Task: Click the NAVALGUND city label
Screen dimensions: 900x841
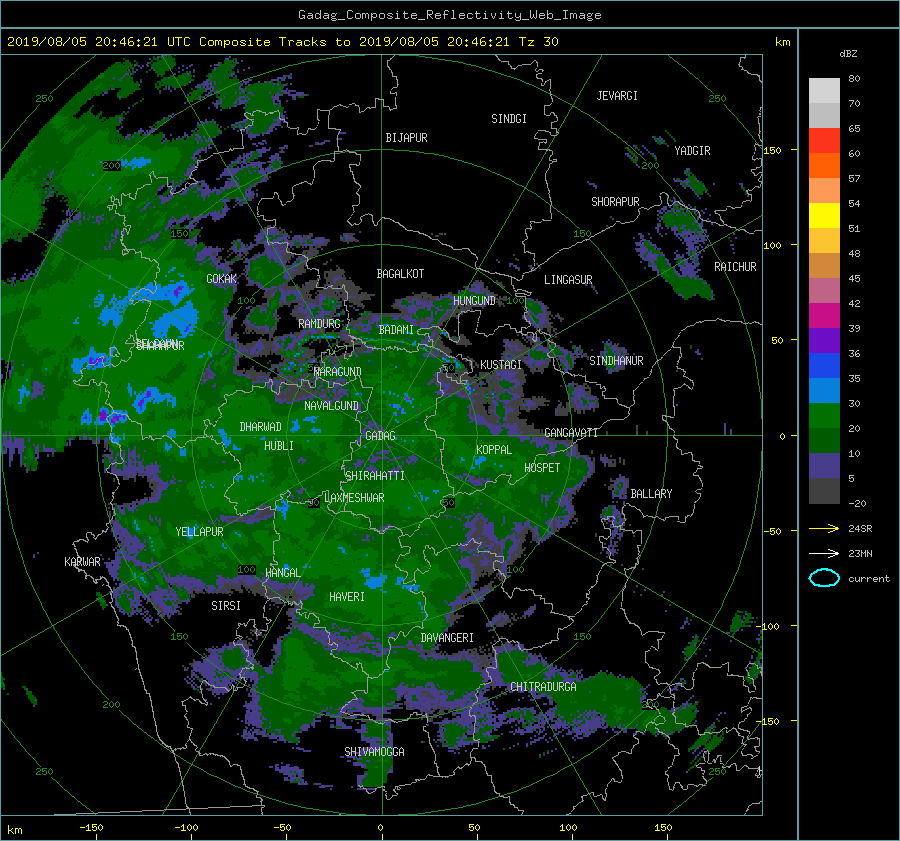Action: (331, 406)
